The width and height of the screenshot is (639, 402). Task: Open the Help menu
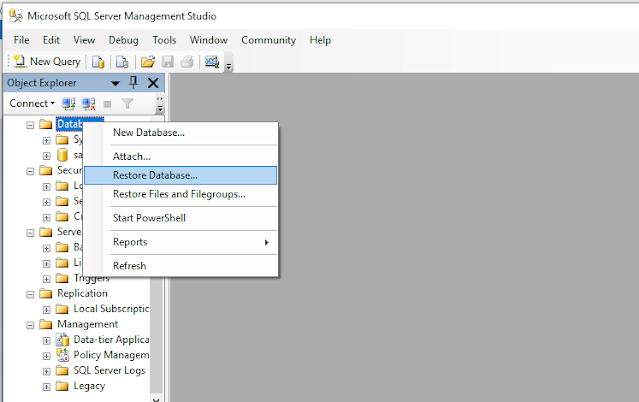click(320, 40)
